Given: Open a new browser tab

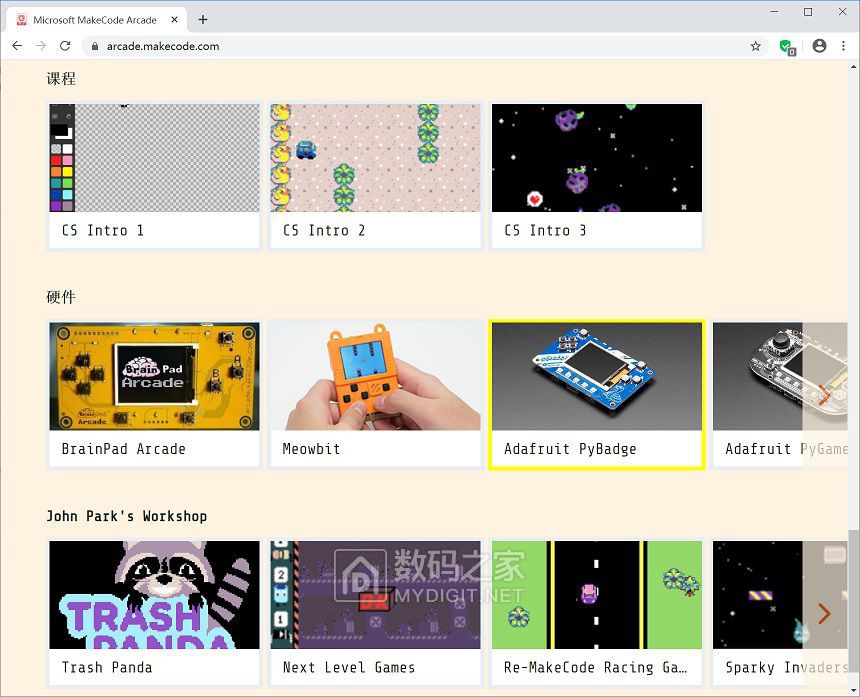Looking at the screenshot, I should (203, 19).
